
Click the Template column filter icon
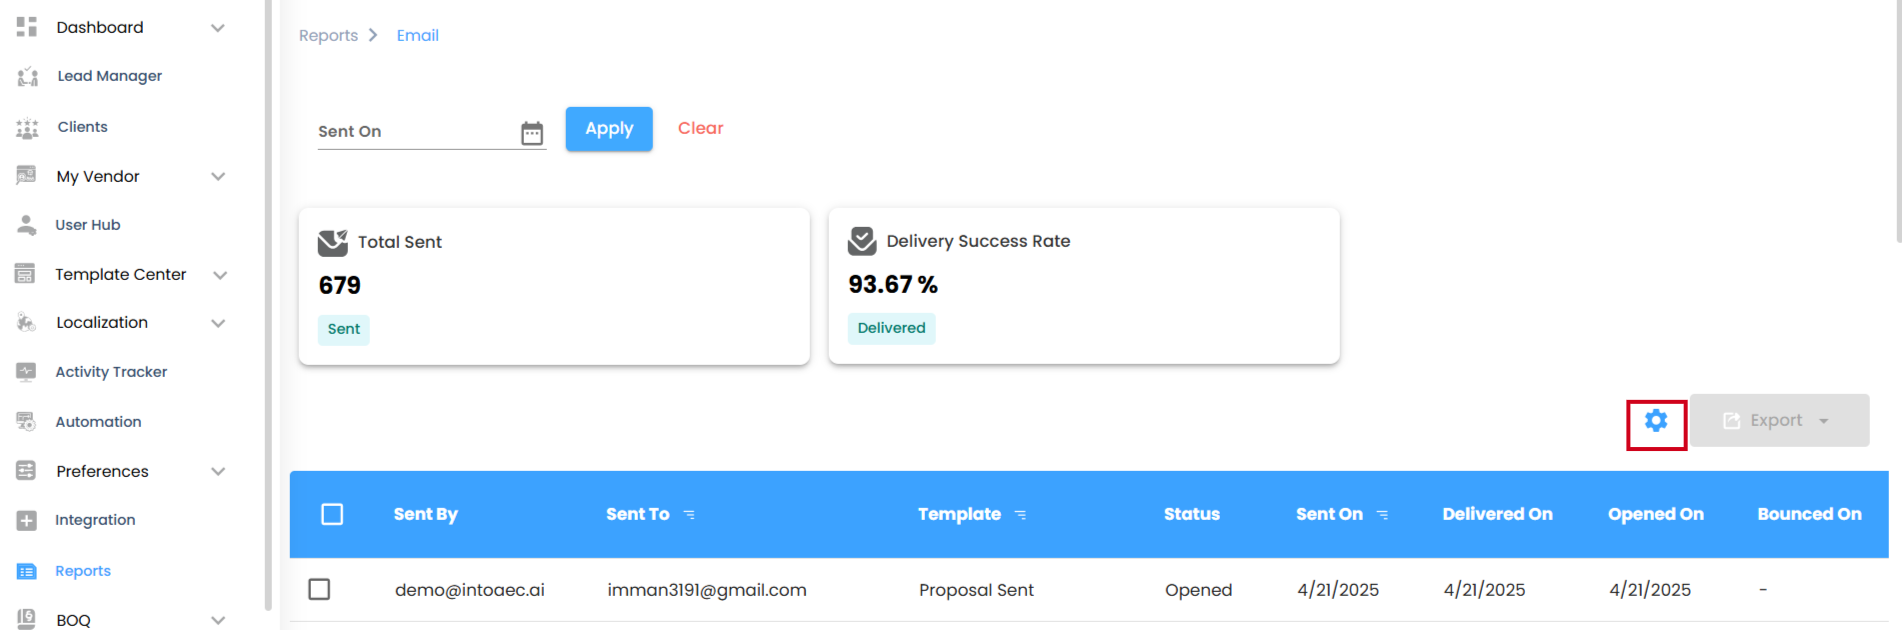[x=1020, y=514]
